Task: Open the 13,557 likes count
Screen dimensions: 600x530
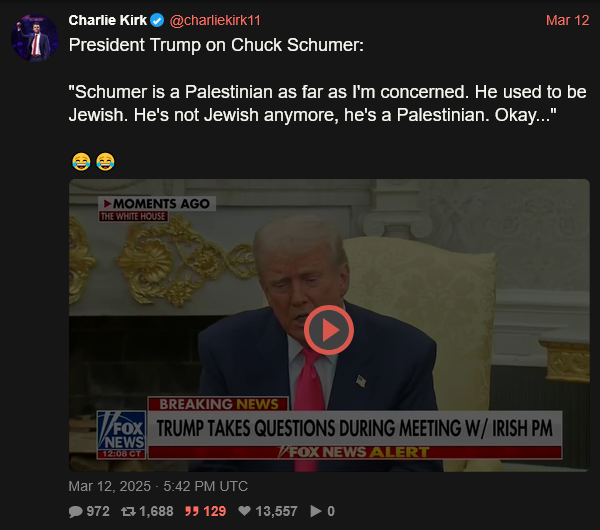Action: pyautogui.click(x=276, y=511)
